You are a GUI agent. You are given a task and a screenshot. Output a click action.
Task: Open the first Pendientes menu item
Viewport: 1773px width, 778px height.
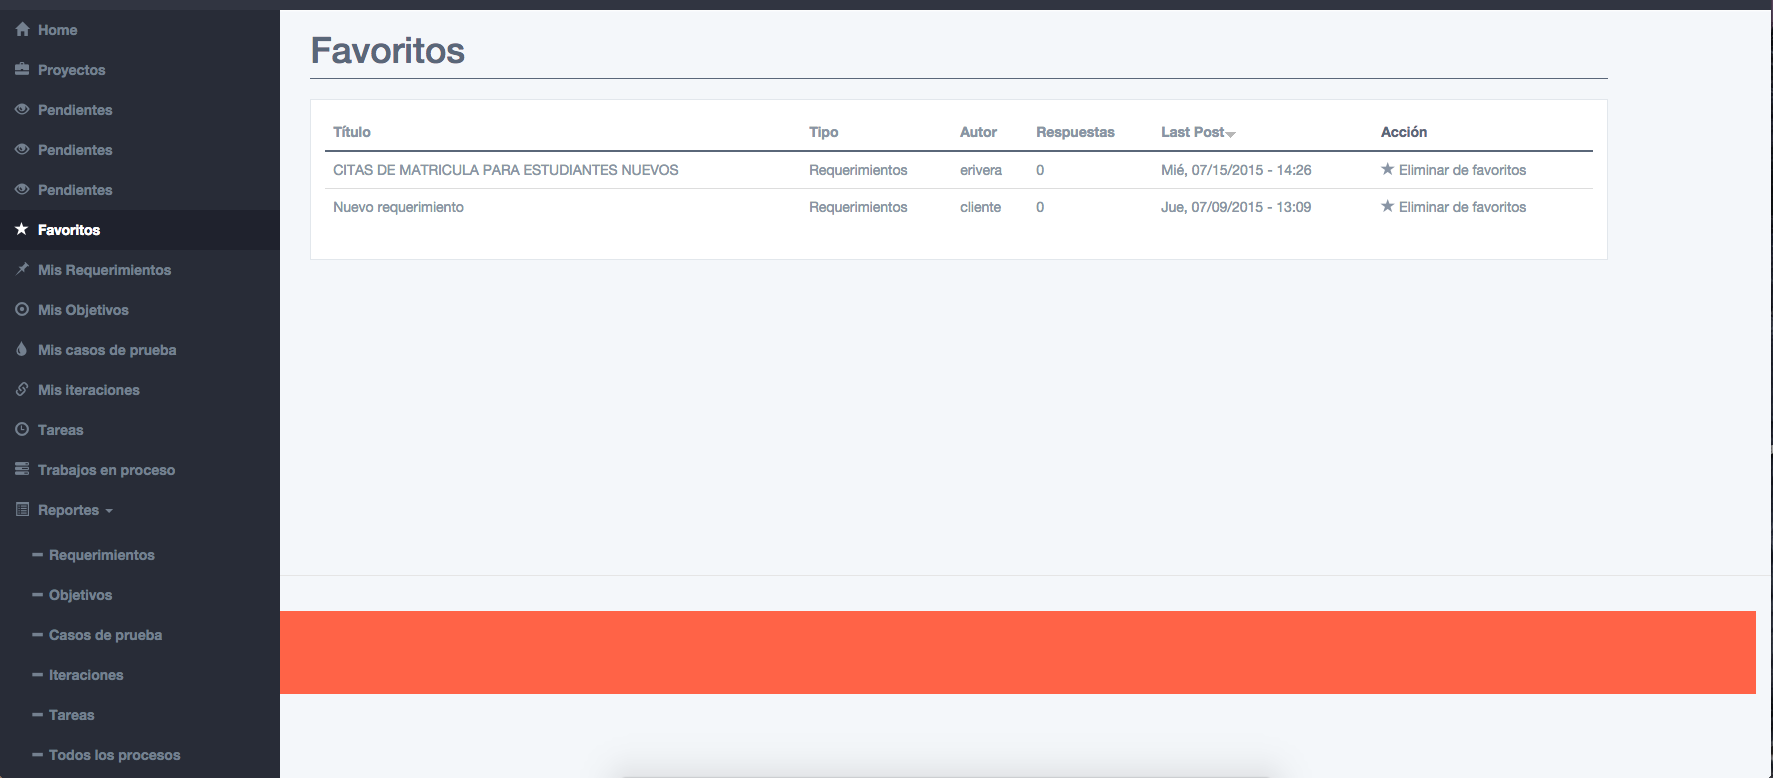click(x=75, y=110)
